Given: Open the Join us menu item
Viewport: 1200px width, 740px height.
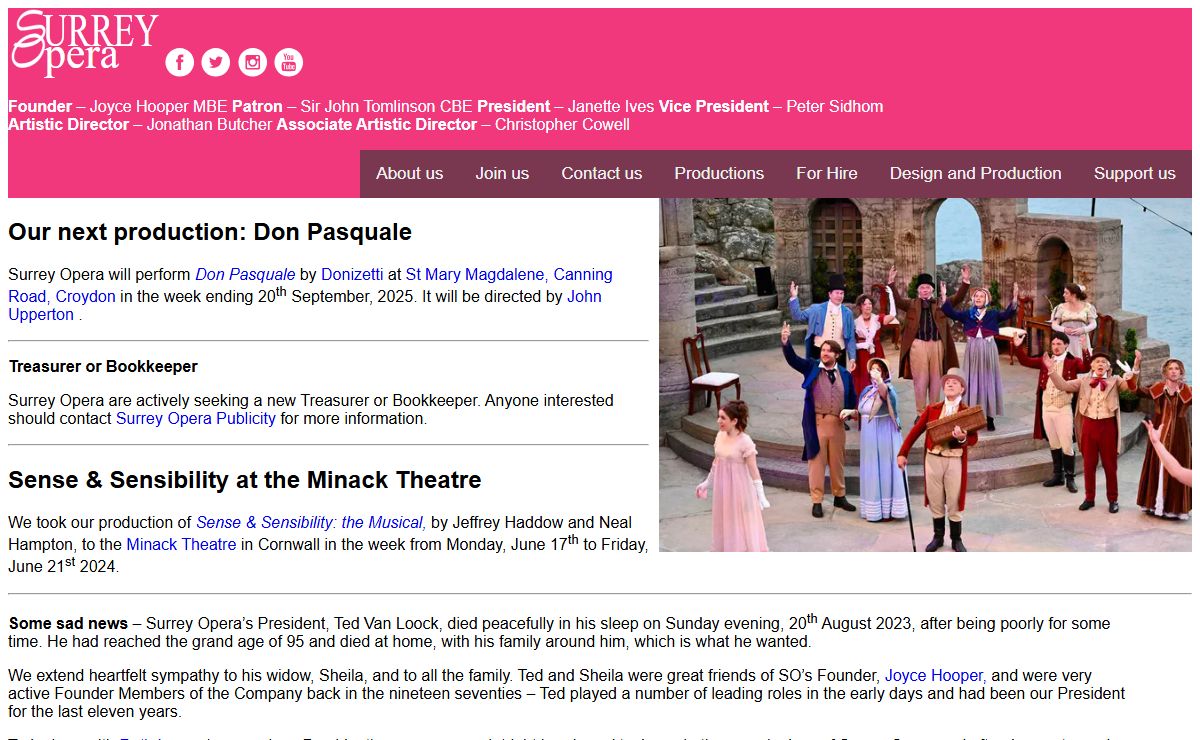Looking at the screenshot, I should click(502, 173).
